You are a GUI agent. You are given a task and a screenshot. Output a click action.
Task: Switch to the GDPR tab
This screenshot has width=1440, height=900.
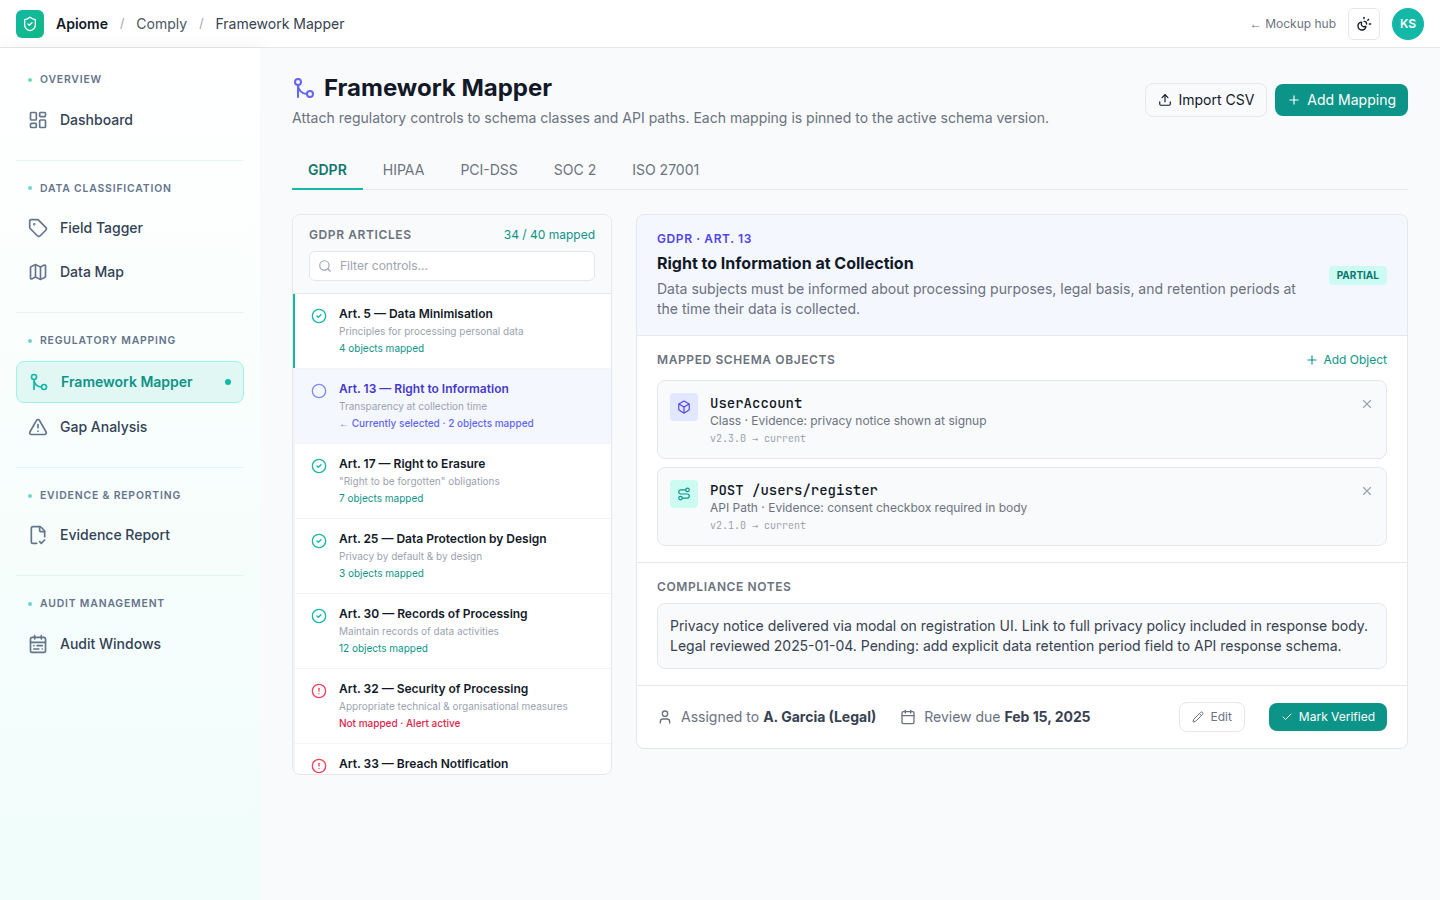[328, 170]
